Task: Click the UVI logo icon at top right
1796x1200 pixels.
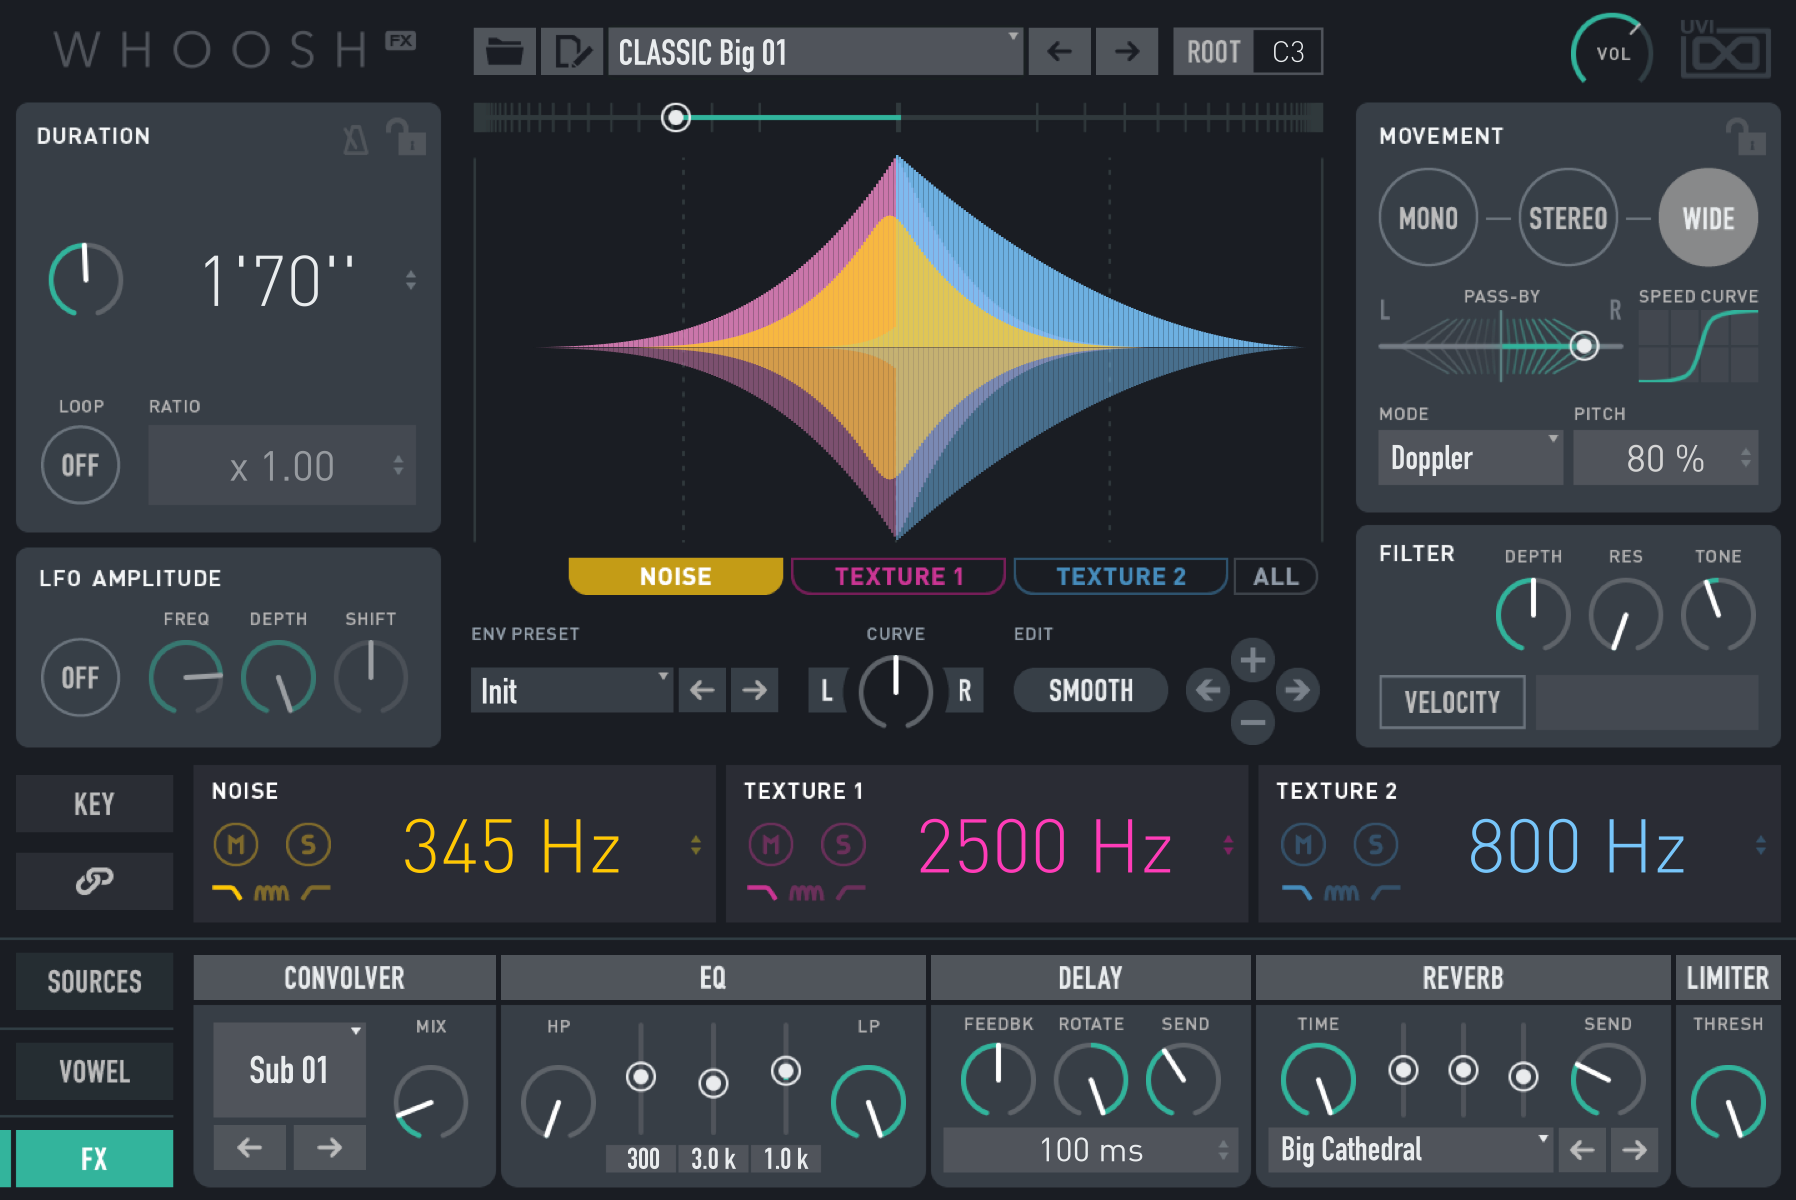Action: pos(1724,50)
